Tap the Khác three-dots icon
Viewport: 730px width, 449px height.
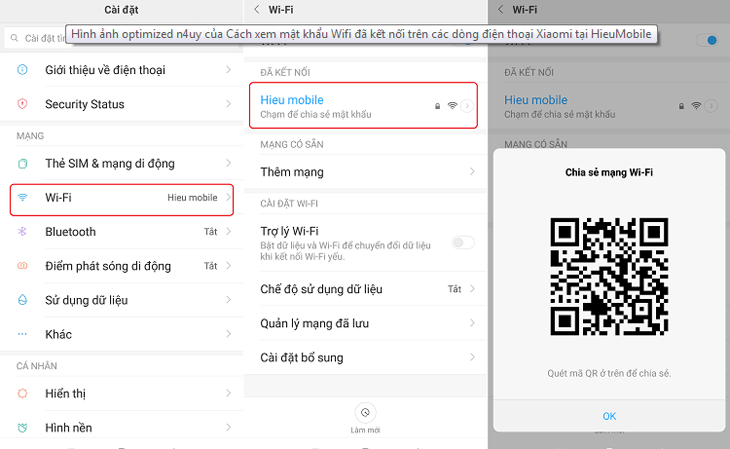pos(22,334)
